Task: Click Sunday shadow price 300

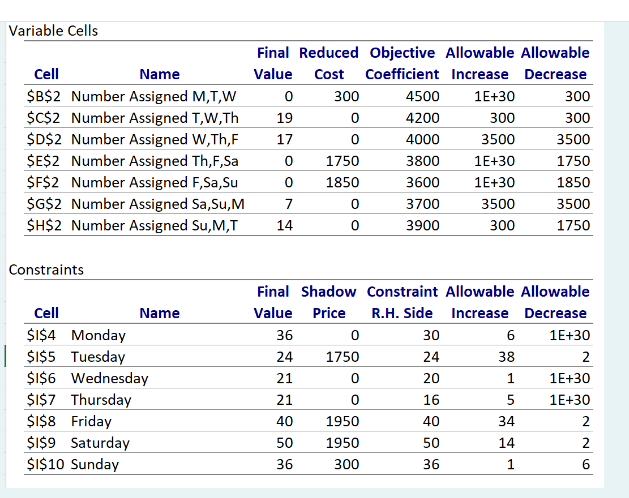Action: click(x=347, y=464)
